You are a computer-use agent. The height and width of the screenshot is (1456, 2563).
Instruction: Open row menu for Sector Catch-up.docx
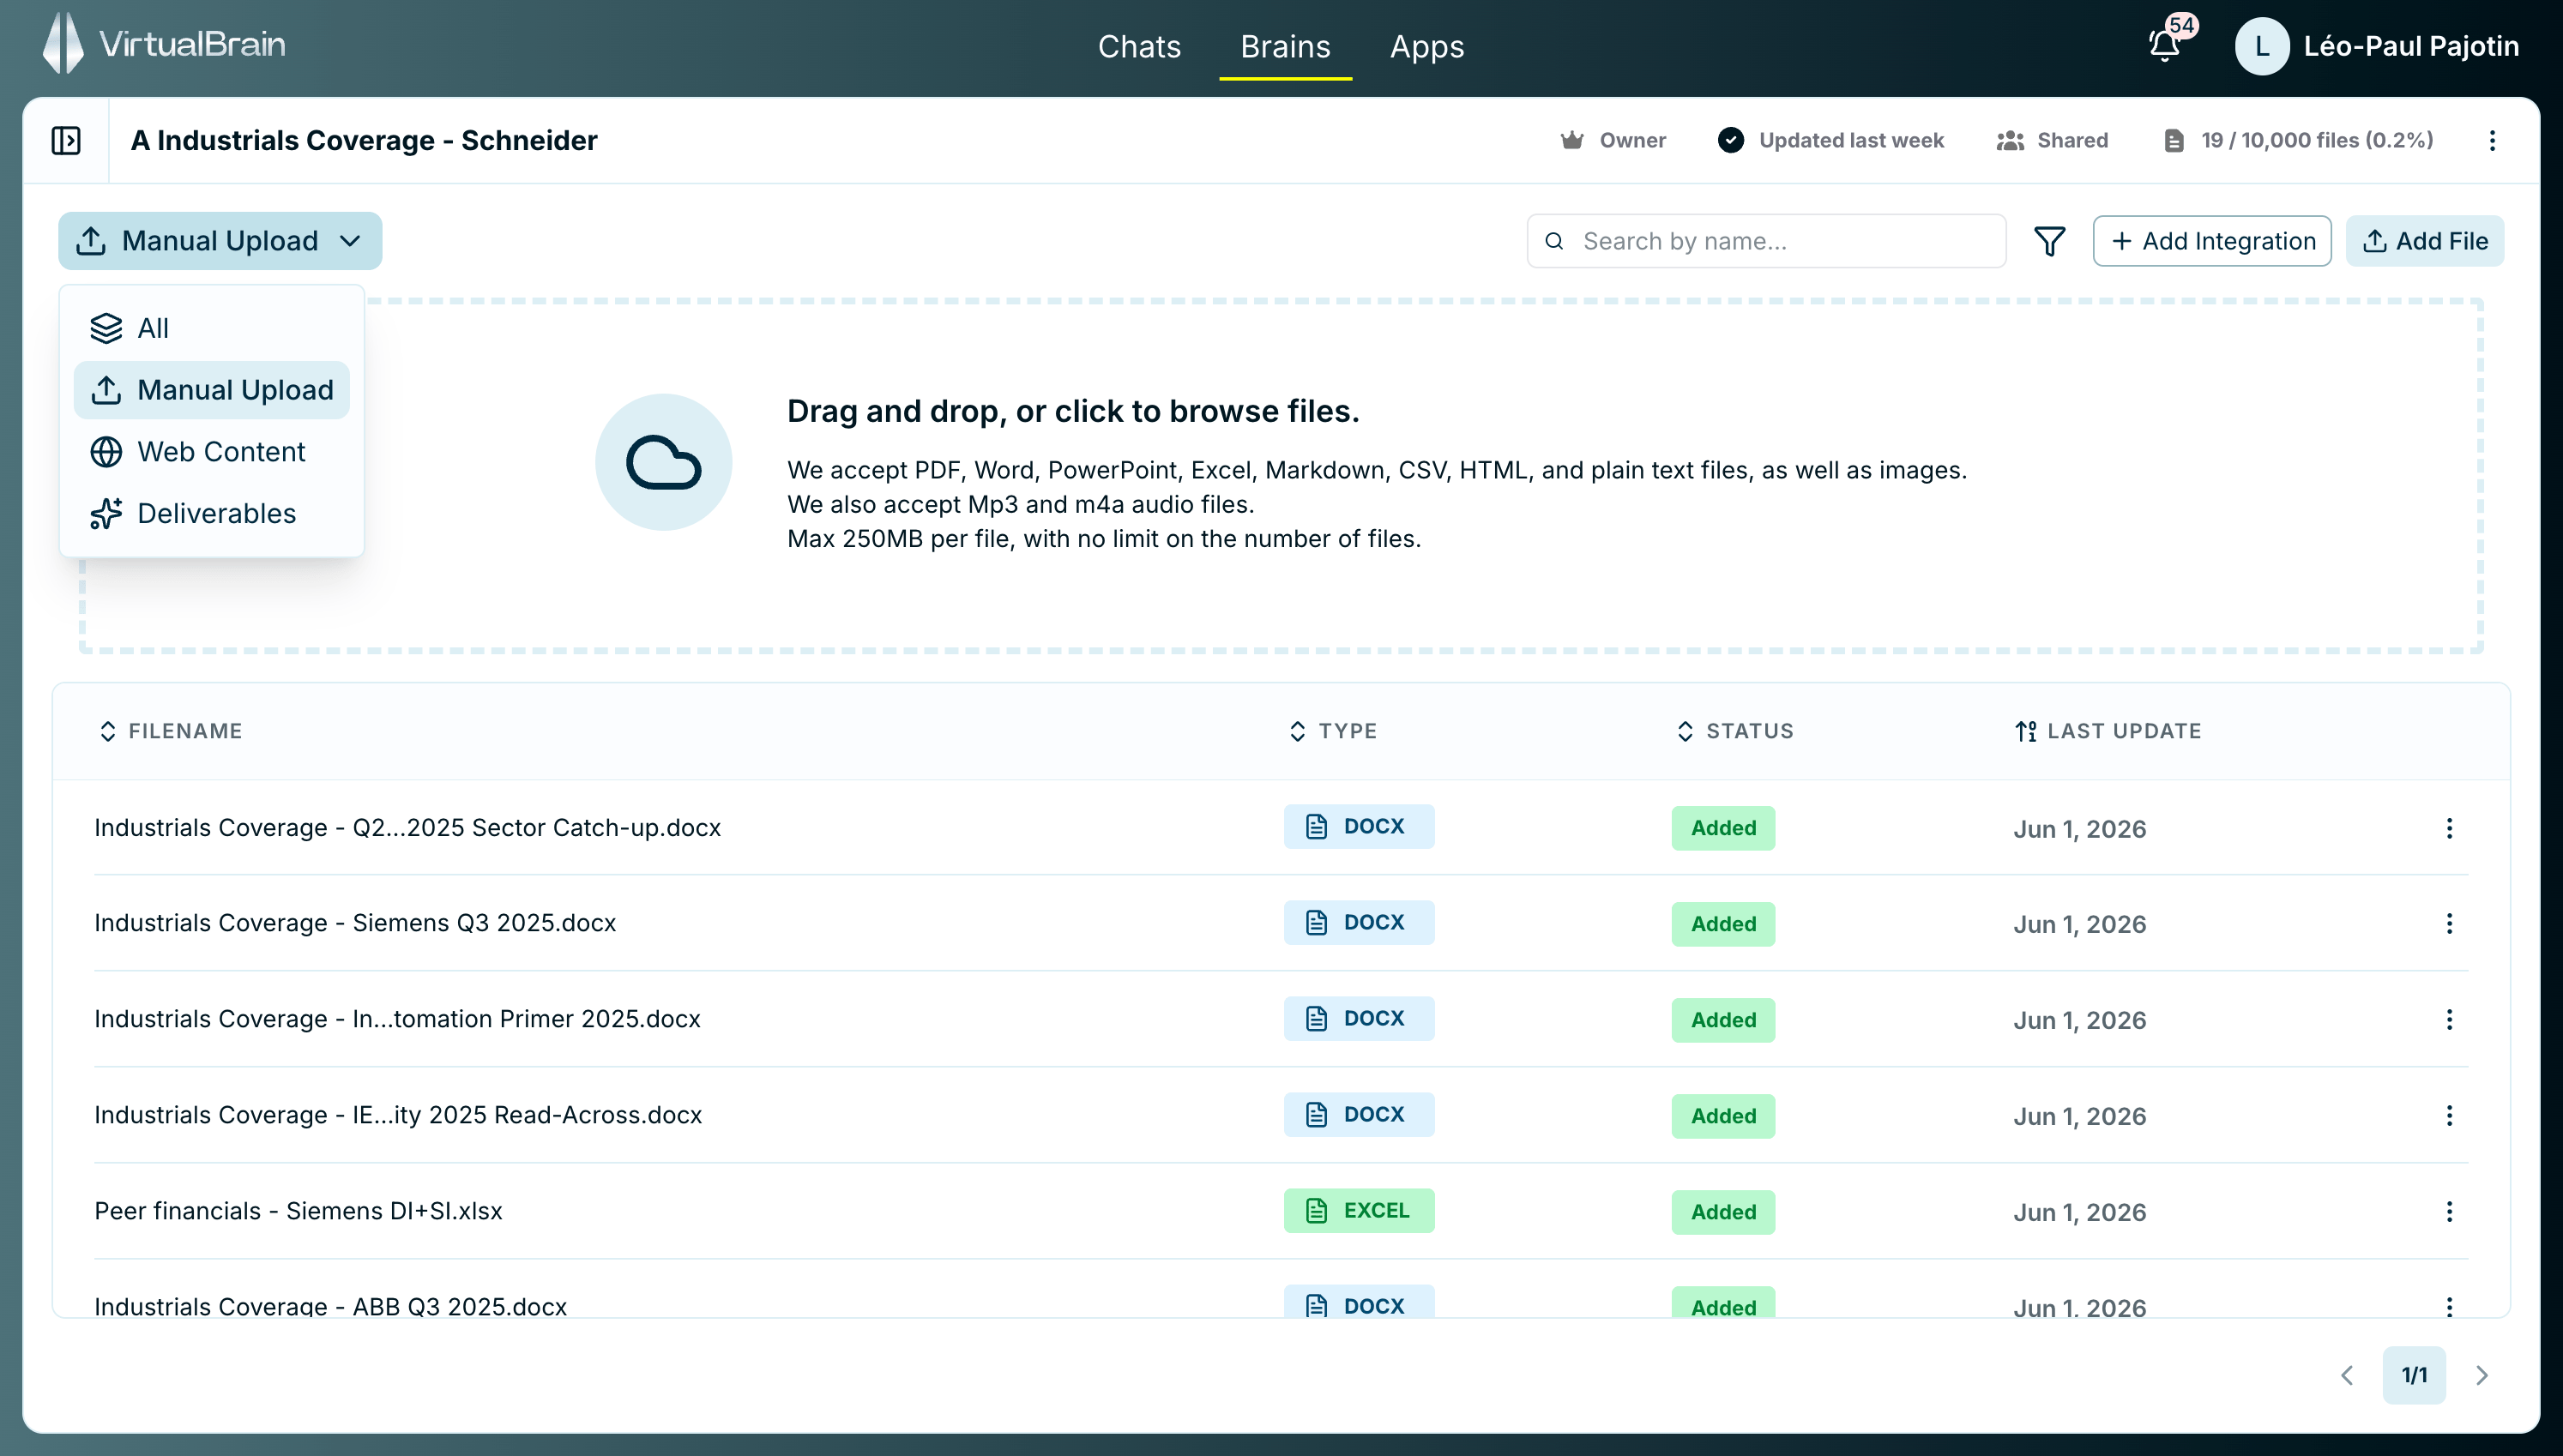(2449, 828)
